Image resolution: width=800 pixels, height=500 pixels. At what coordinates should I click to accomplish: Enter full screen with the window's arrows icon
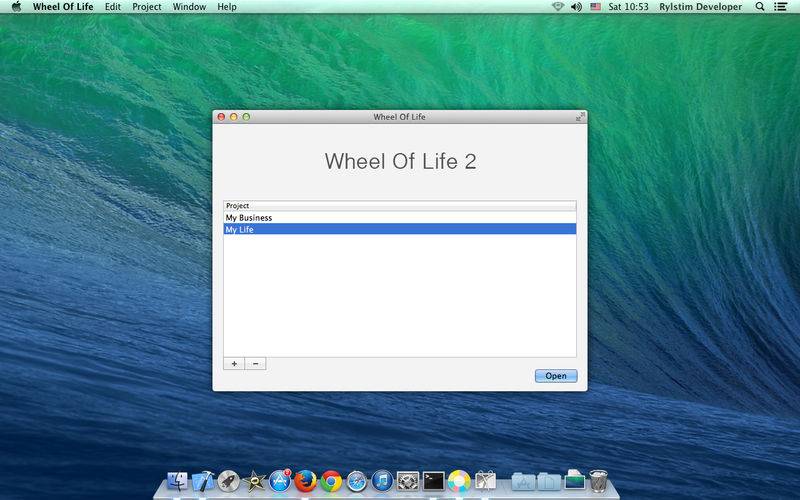580,117
